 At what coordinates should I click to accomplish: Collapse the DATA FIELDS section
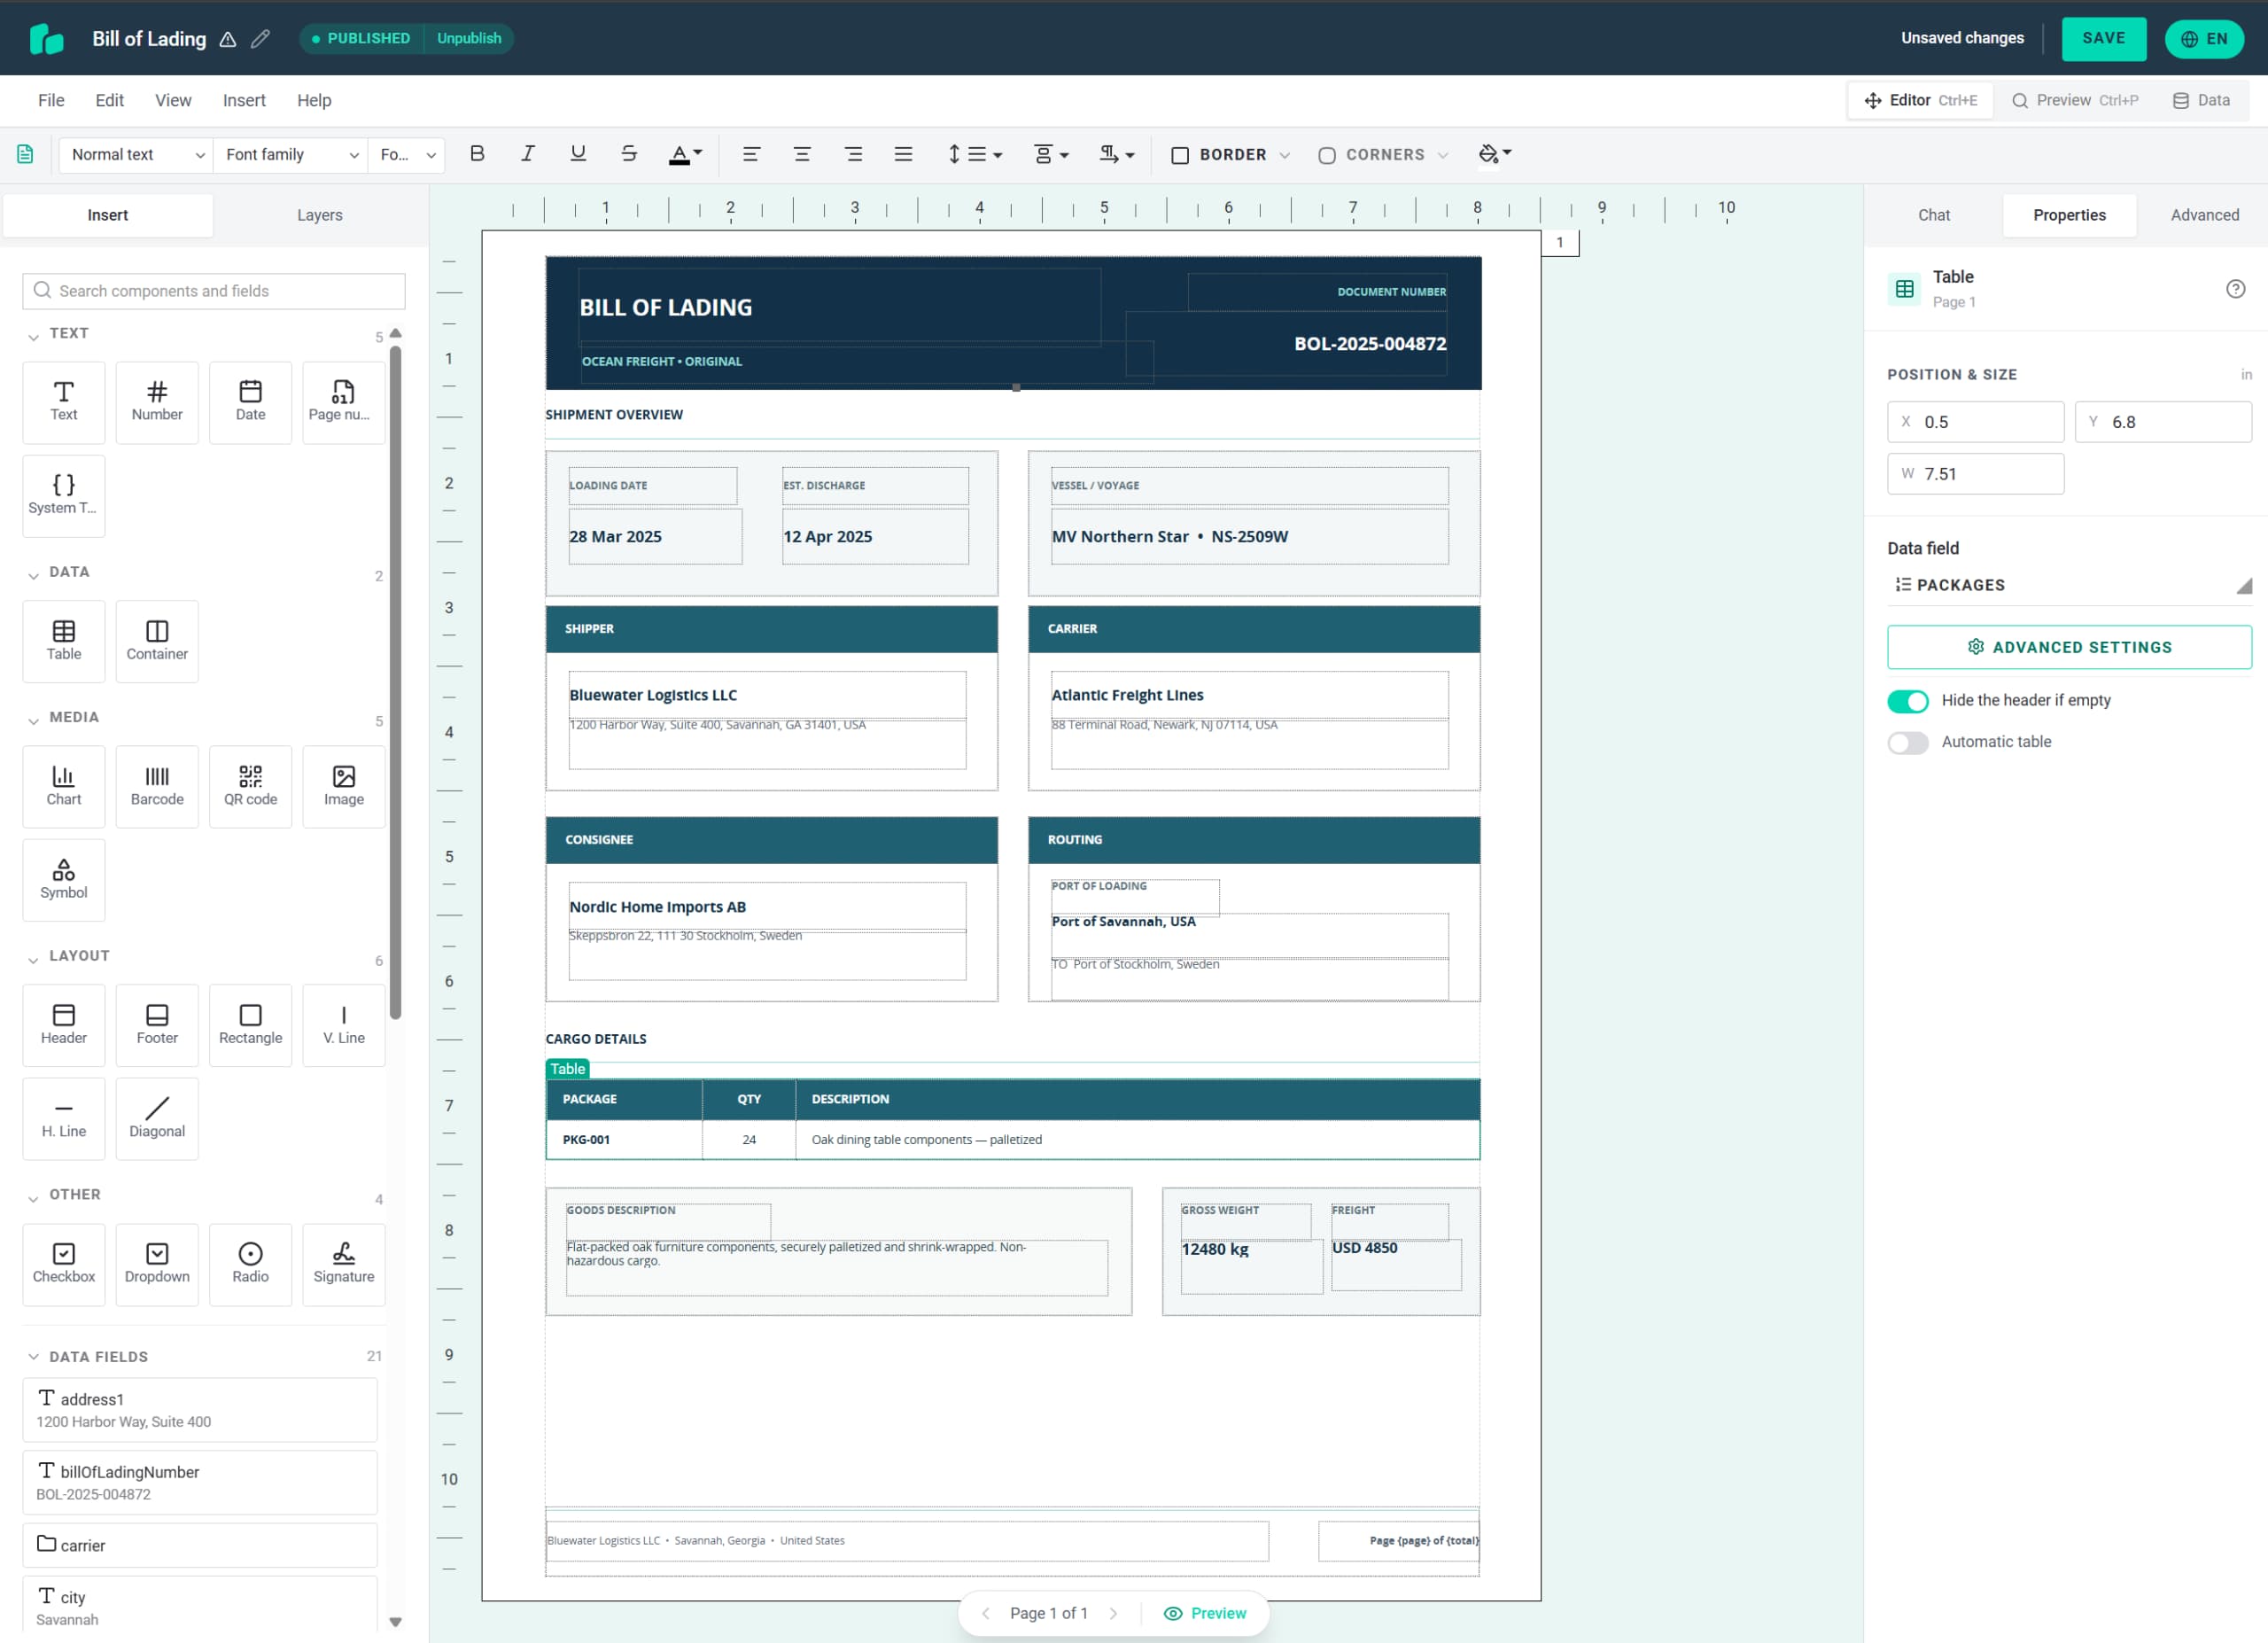pos(33,1357)
